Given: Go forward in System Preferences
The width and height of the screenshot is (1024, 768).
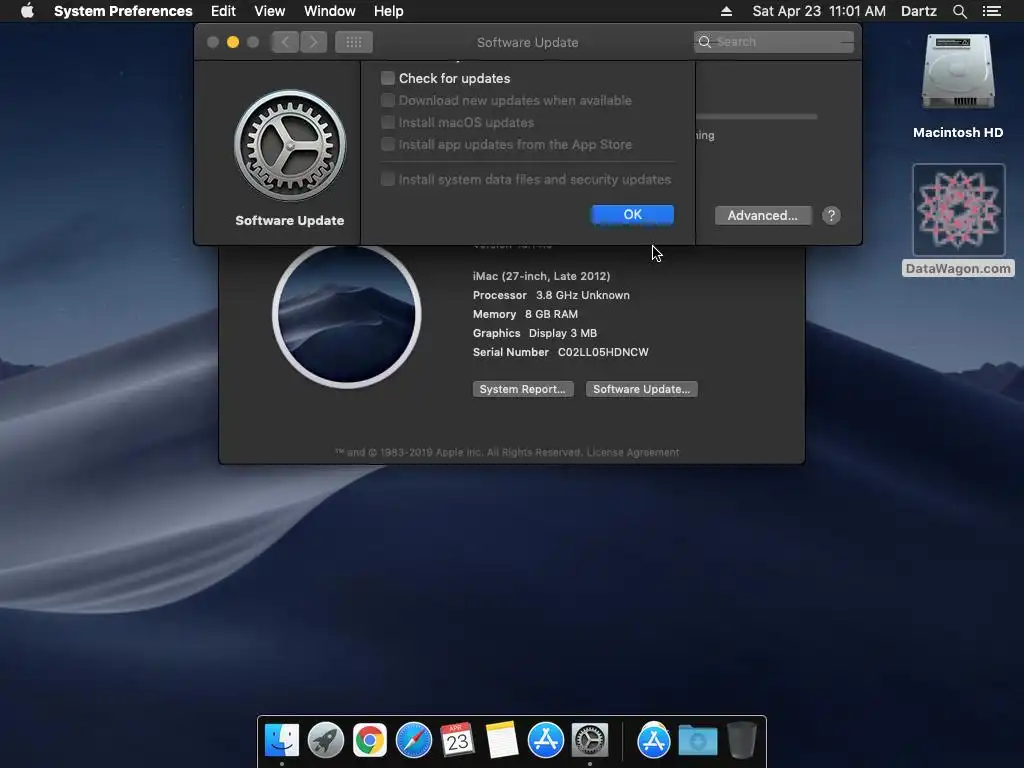Looking at the screenshot, I should [313, 42].
